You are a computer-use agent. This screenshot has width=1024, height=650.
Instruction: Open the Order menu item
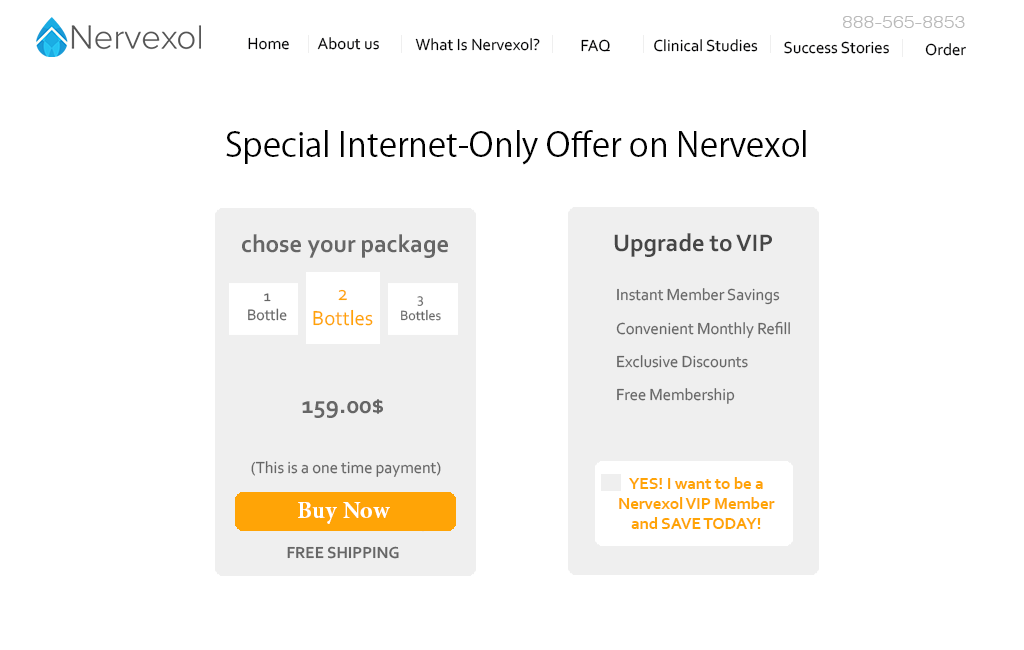(x=945, y=50)
